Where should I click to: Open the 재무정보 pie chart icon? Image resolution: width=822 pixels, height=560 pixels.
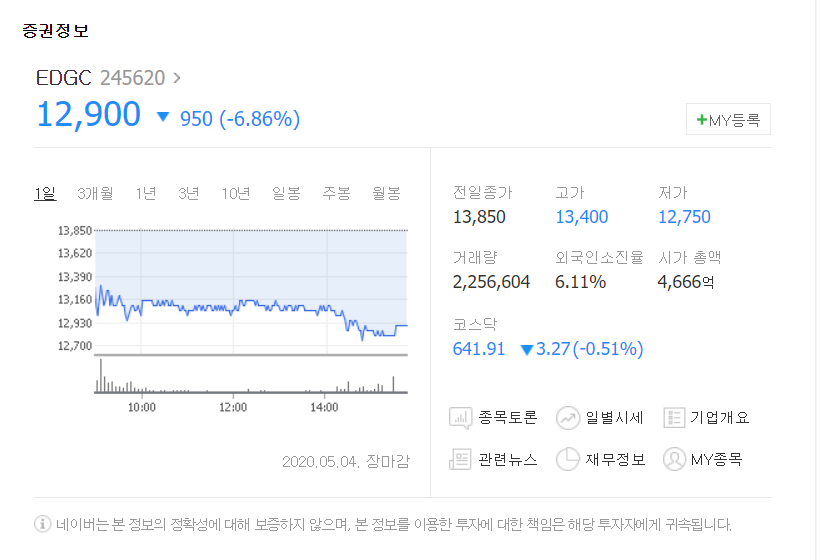(x=568, y=459)
